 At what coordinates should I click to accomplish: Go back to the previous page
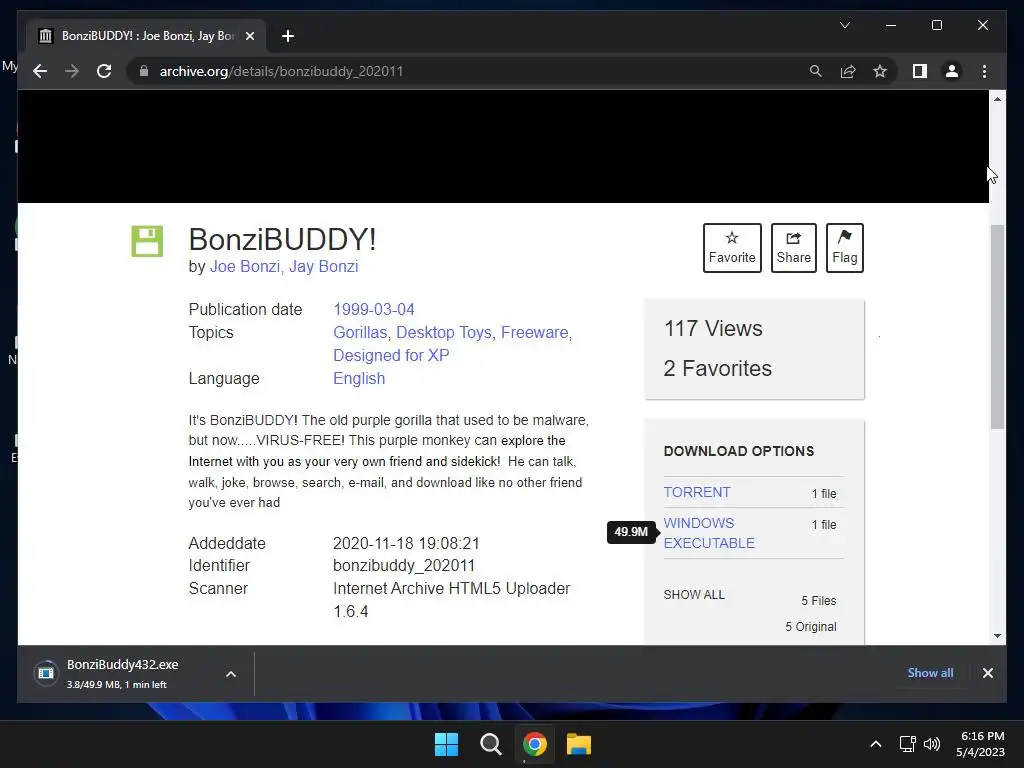40,71
